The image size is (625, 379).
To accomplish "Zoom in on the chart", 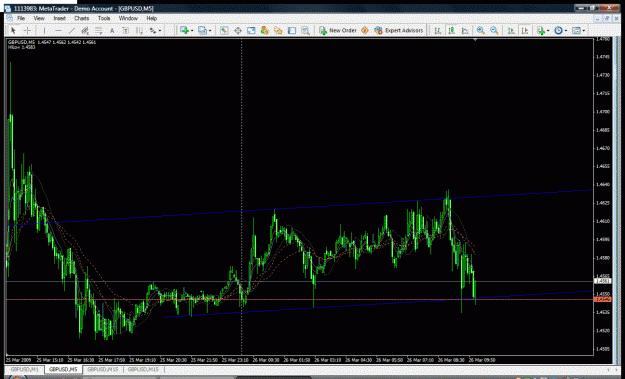I will tap(481, 30).
